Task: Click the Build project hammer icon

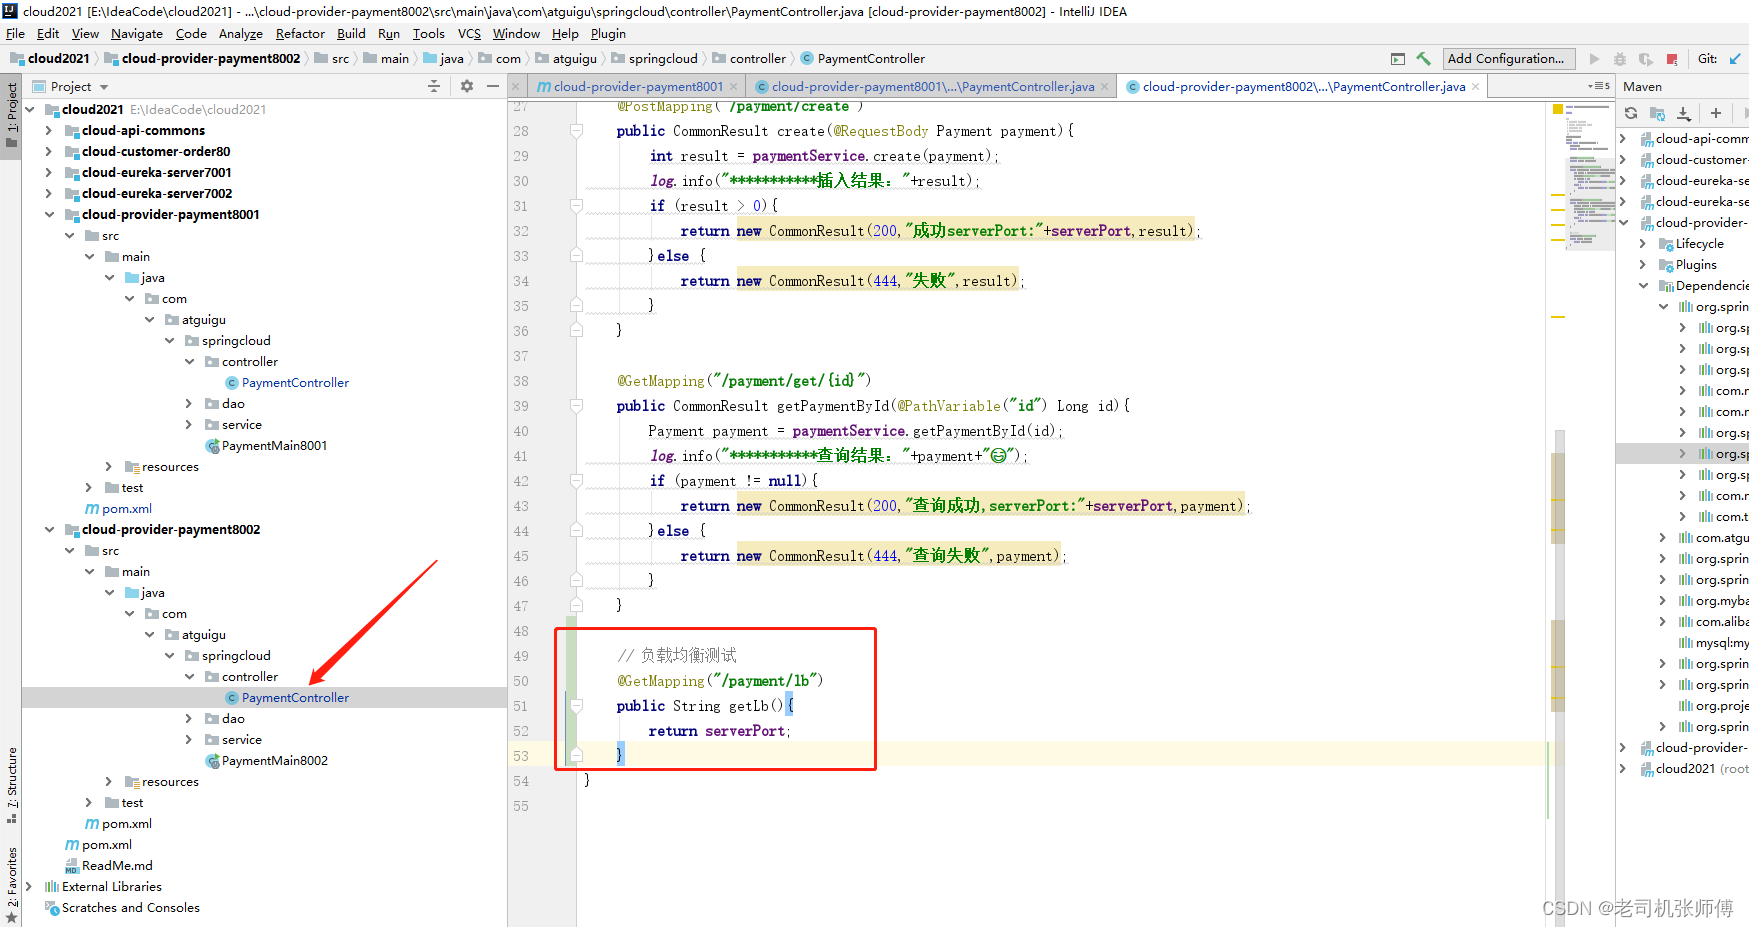Action: (x=1423, y=59)
